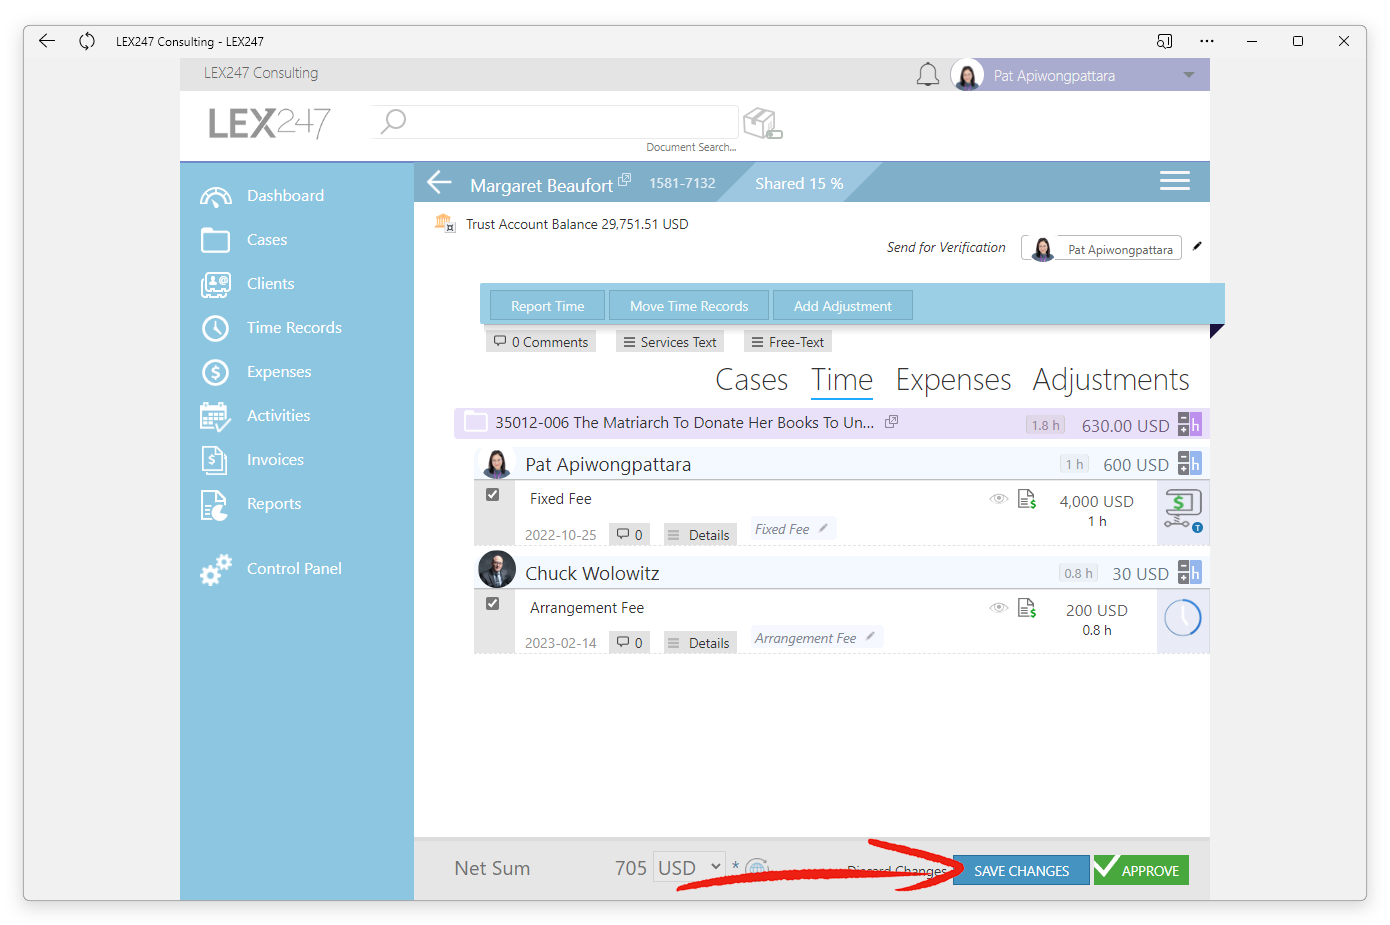Open the hamburger menu in case header
This screenshot has width=1390, height=925.
1174,181
